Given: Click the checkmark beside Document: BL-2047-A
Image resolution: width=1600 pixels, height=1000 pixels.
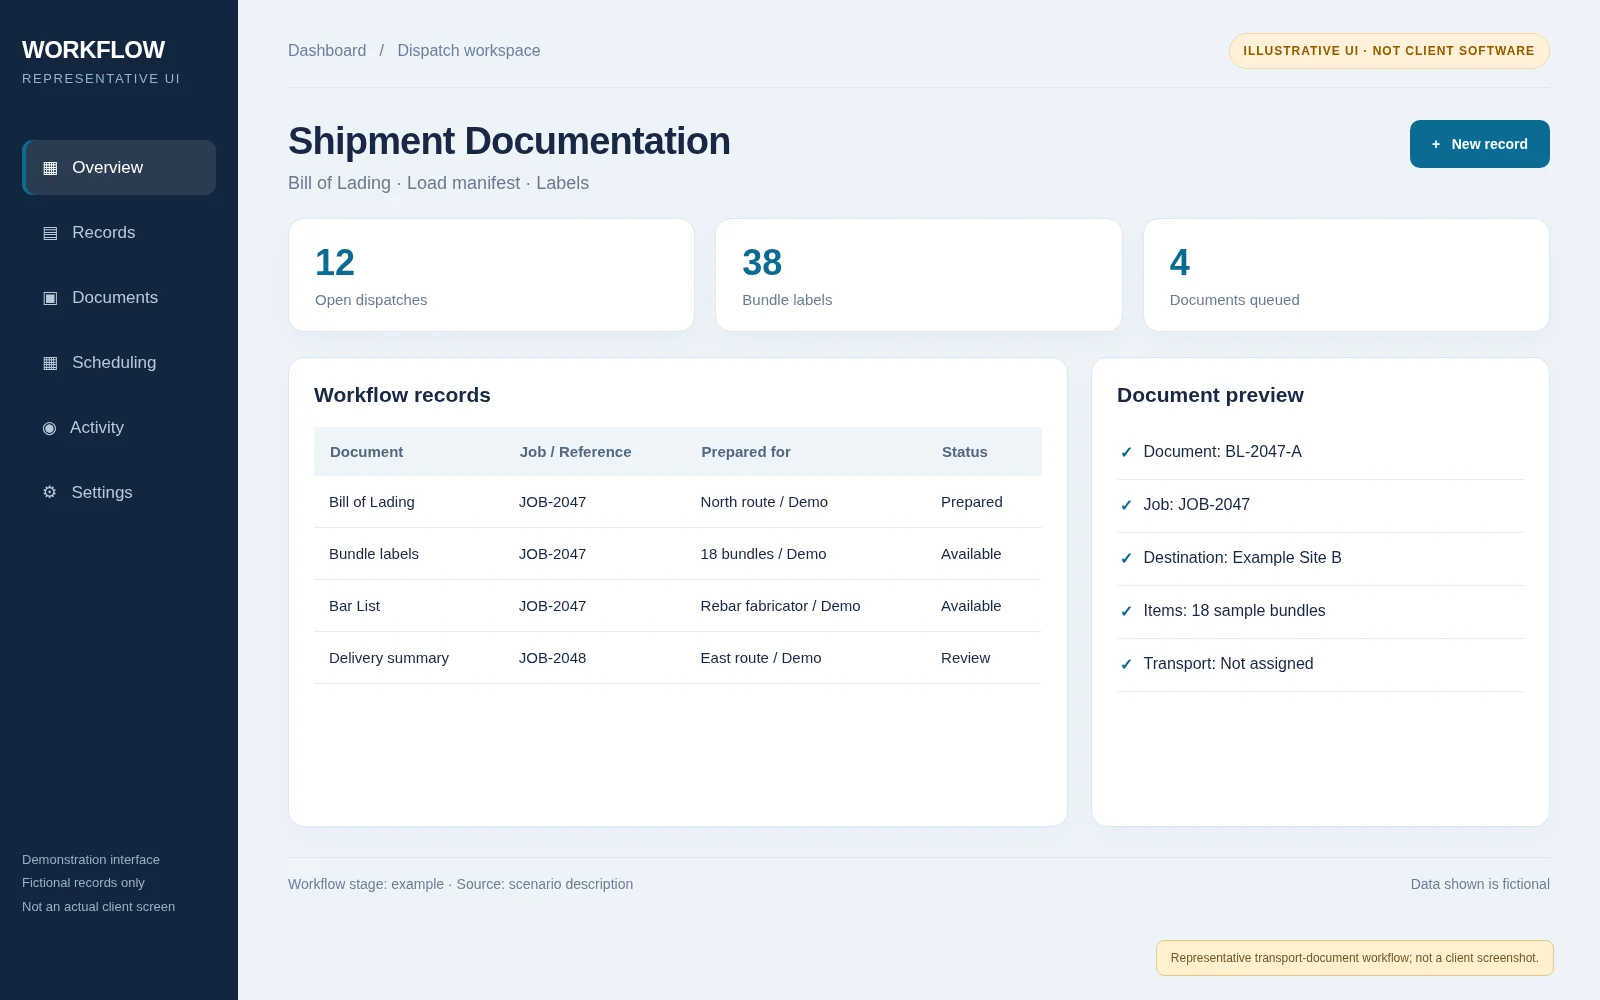Looking at the screenshot, I should tap(1126, 452).
